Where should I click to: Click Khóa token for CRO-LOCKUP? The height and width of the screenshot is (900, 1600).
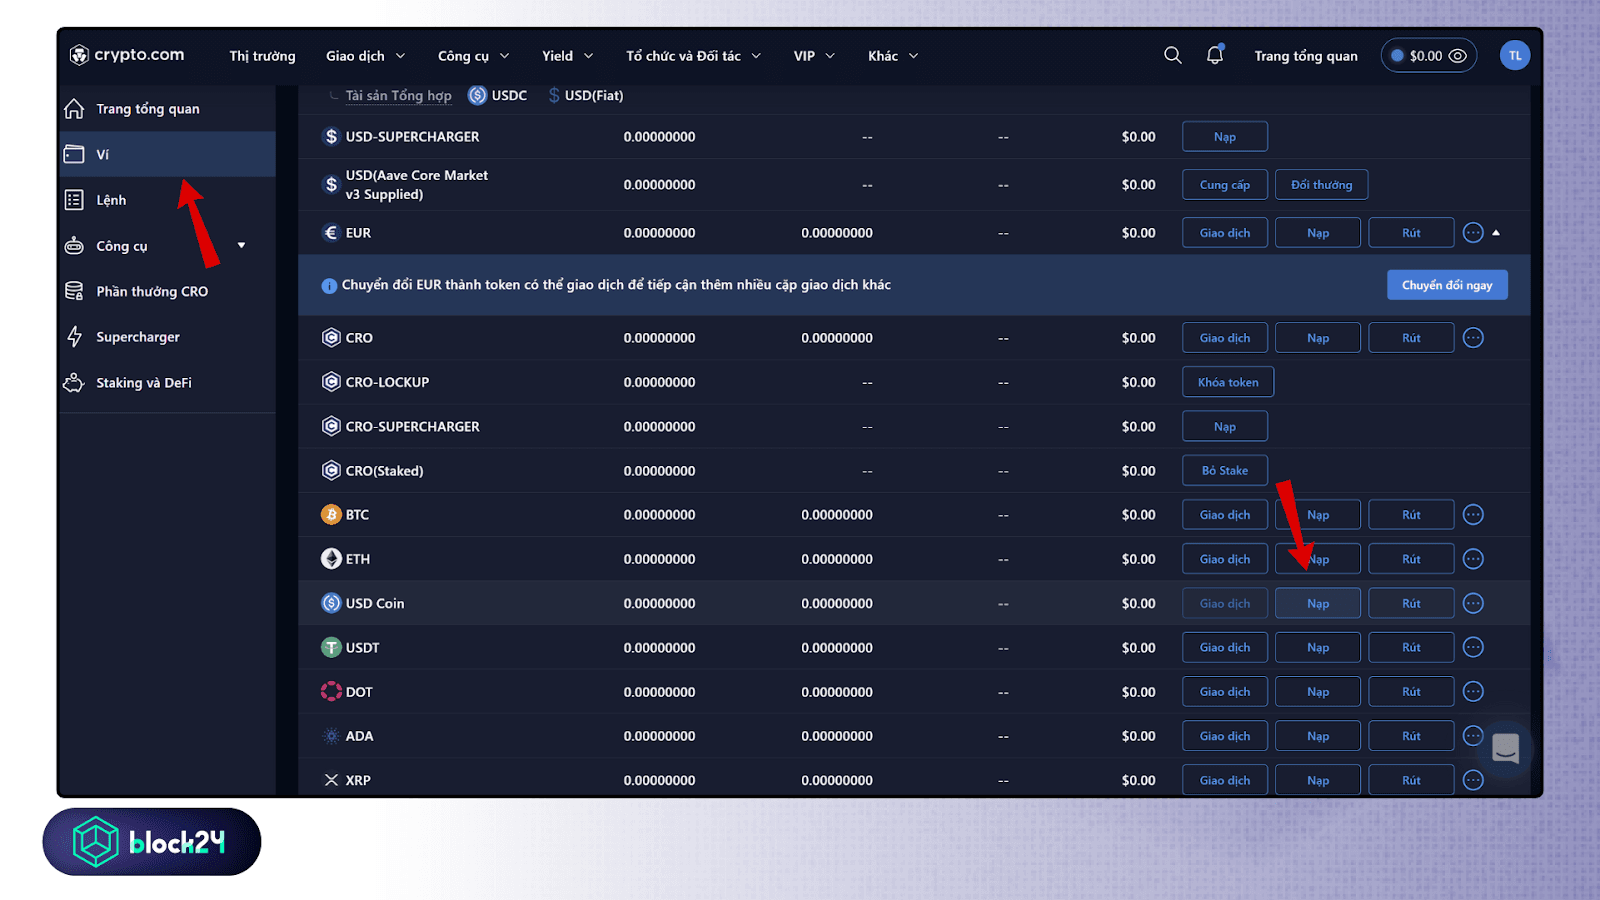[x=1228, y=382]
